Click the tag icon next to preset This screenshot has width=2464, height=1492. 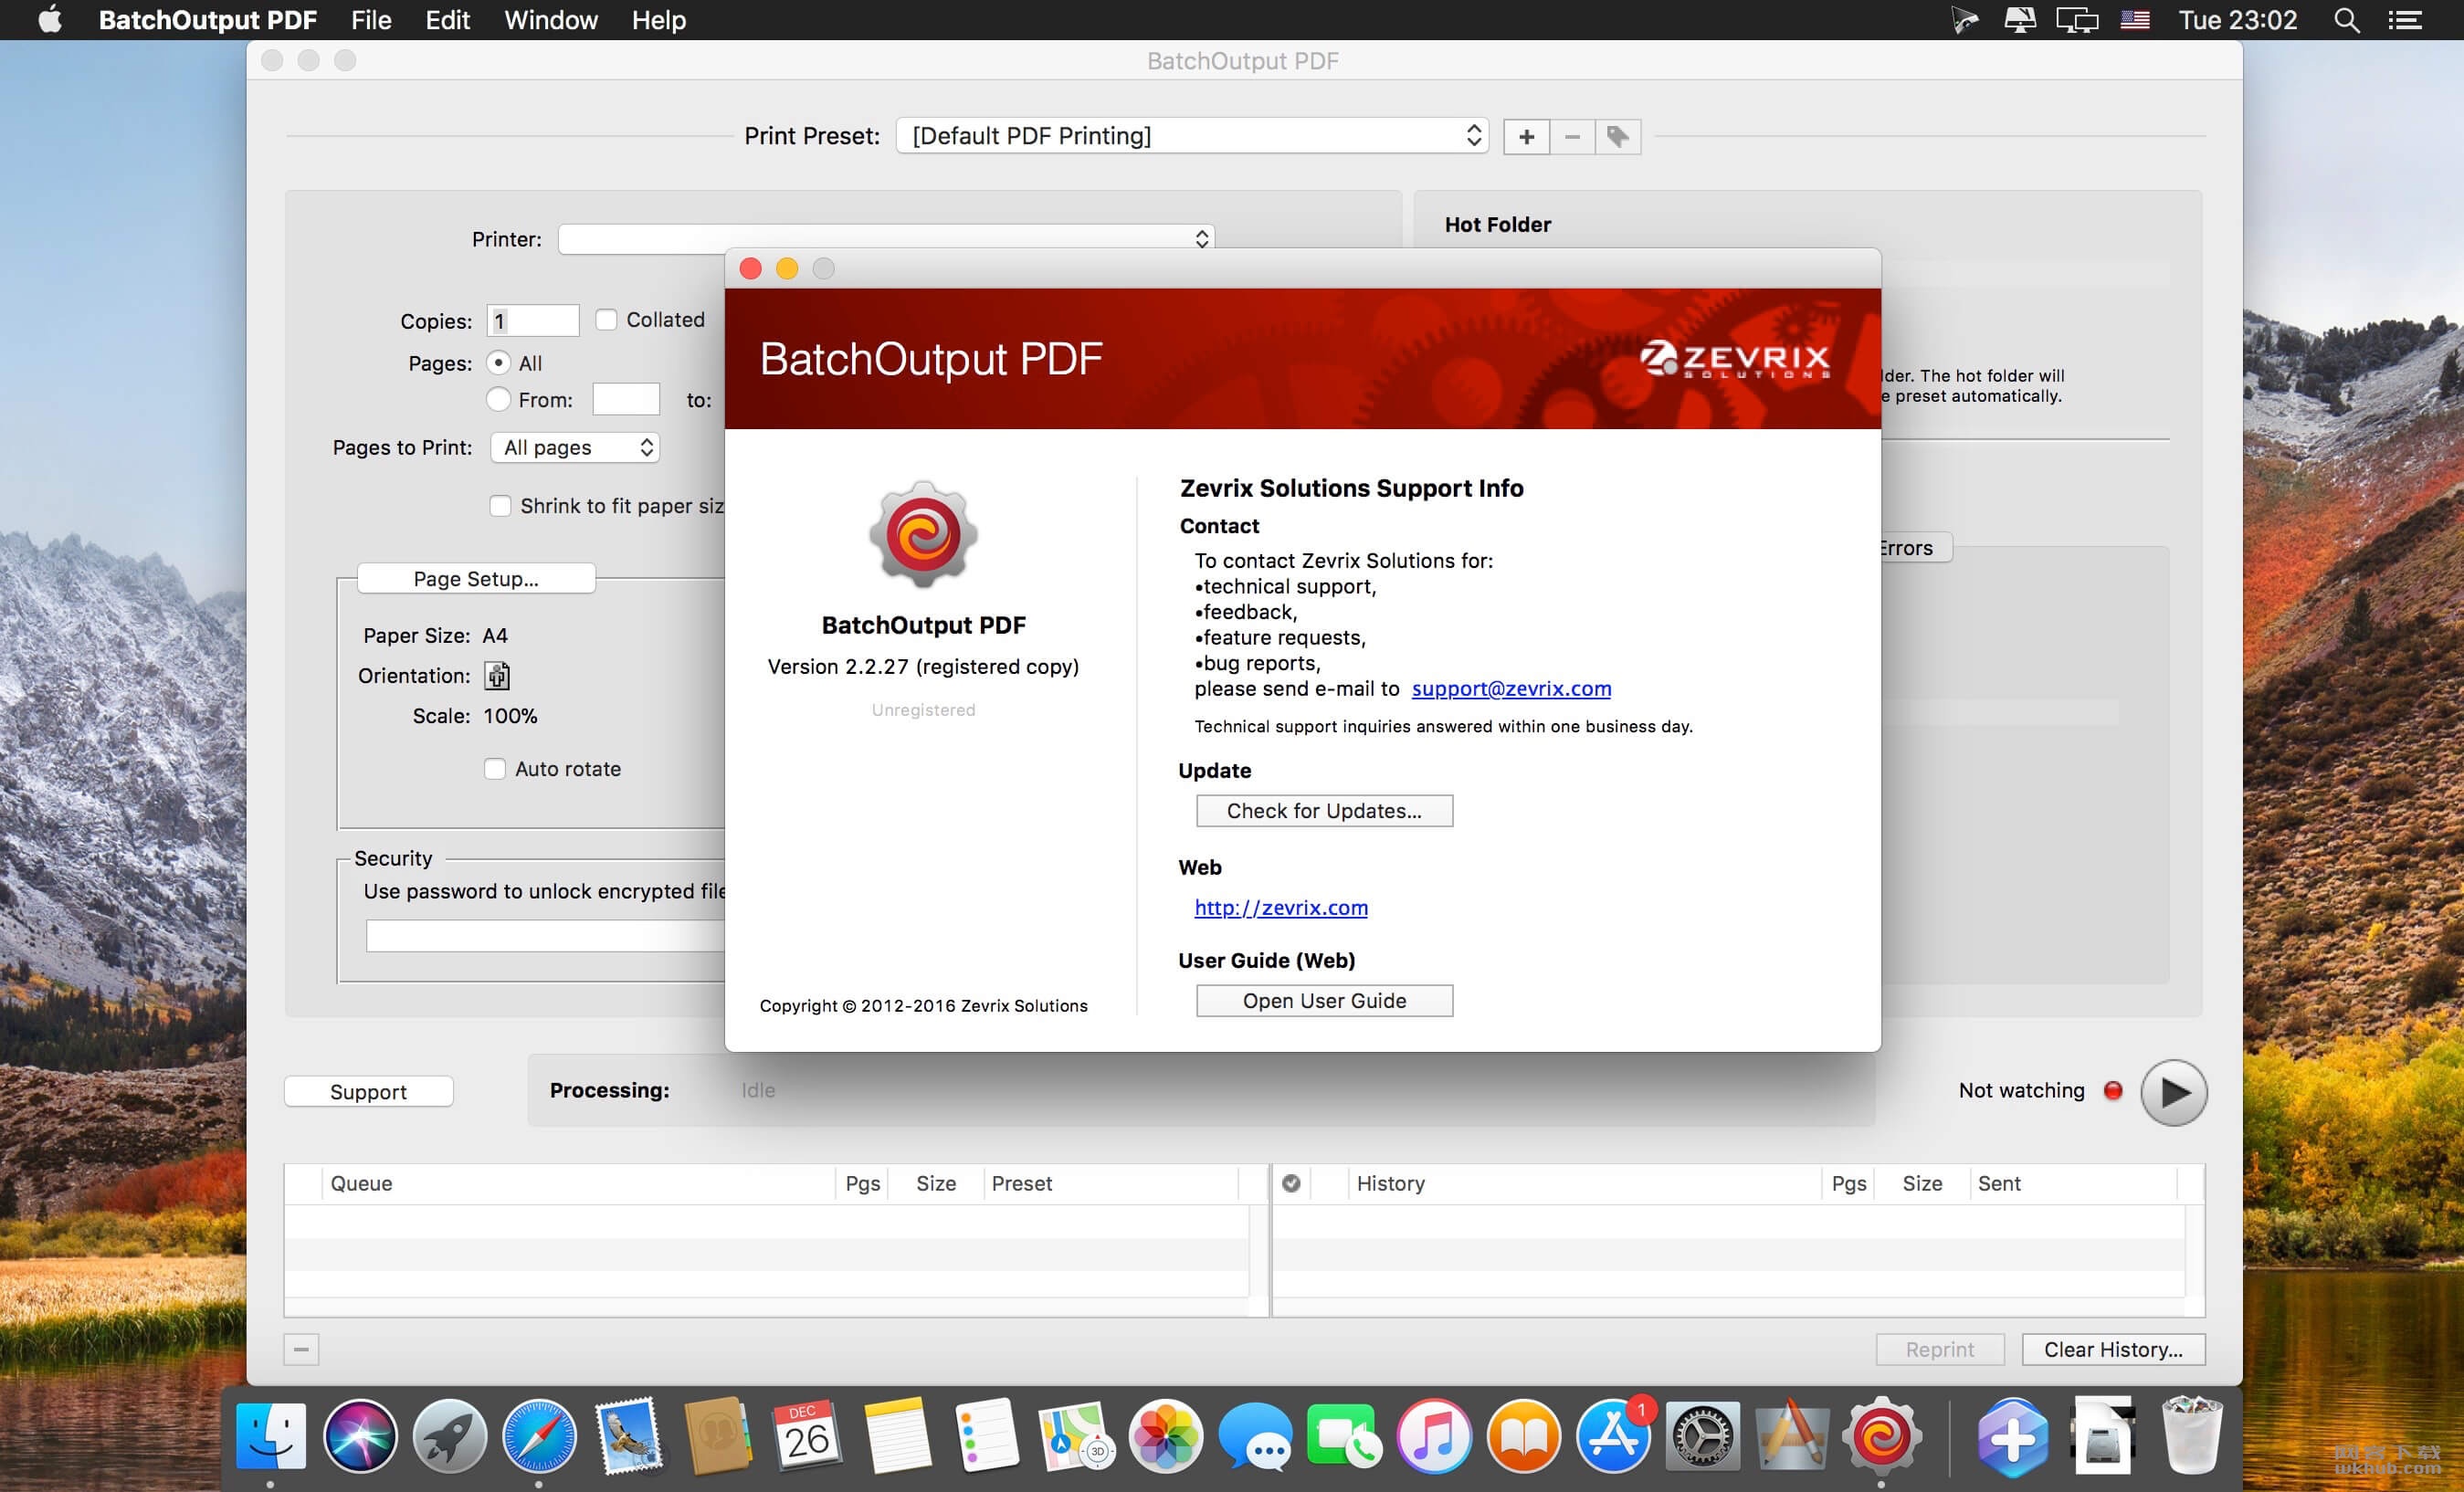coord(1618,136)
